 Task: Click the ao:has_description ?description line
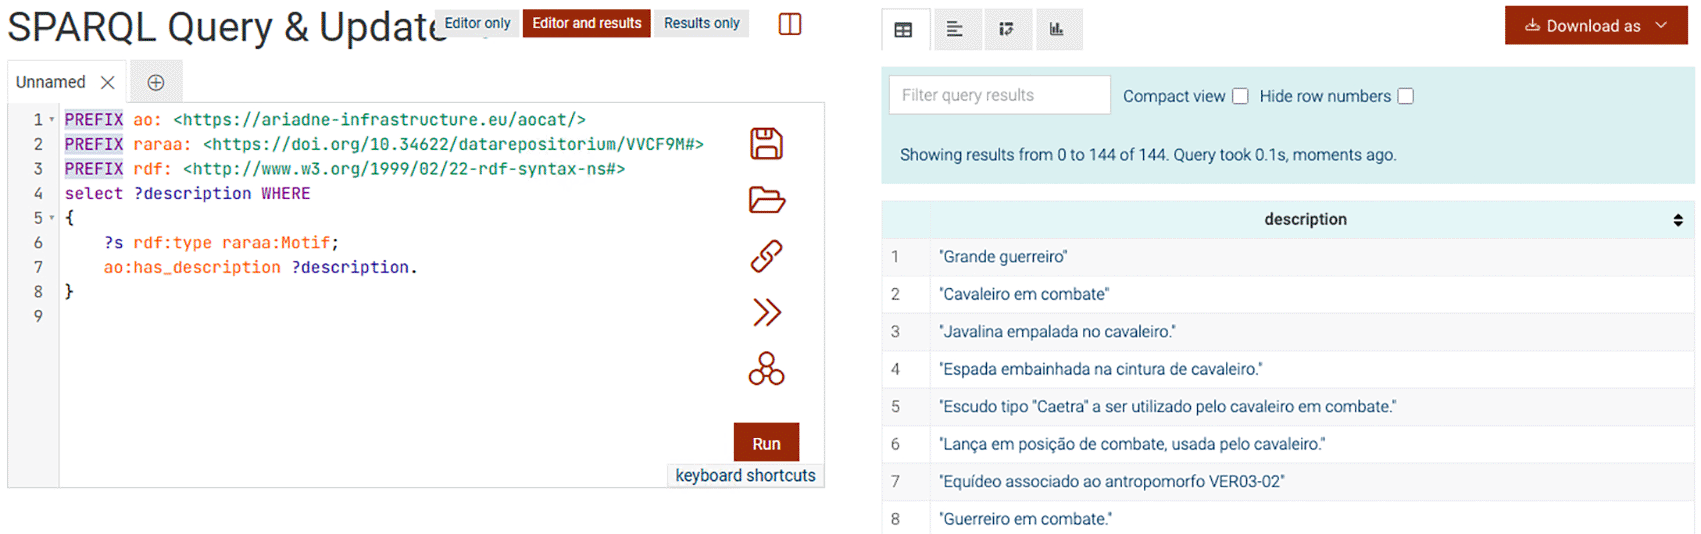pyautogui.click(x=260, y=268)
